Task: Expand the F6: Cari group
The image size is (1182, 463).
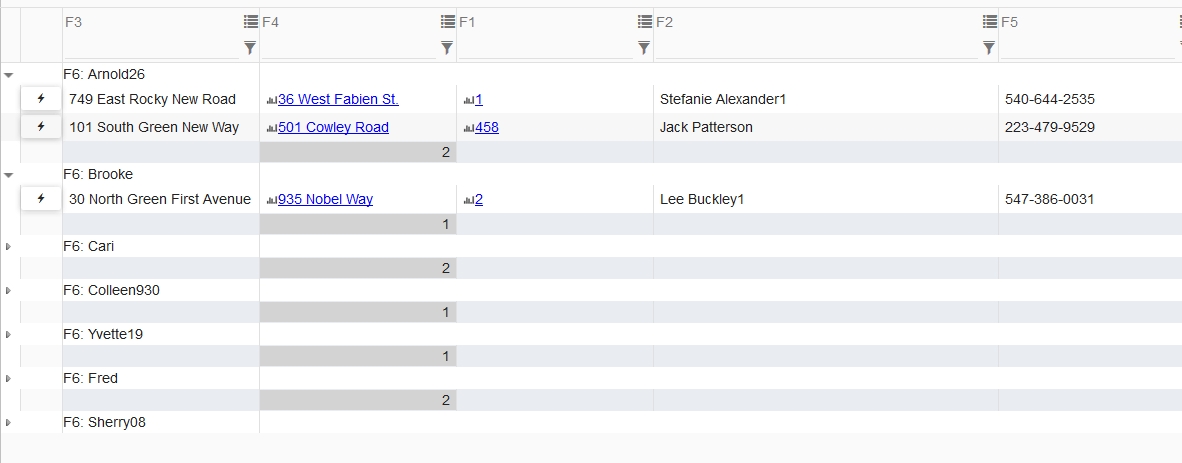Action: (8, 247)
